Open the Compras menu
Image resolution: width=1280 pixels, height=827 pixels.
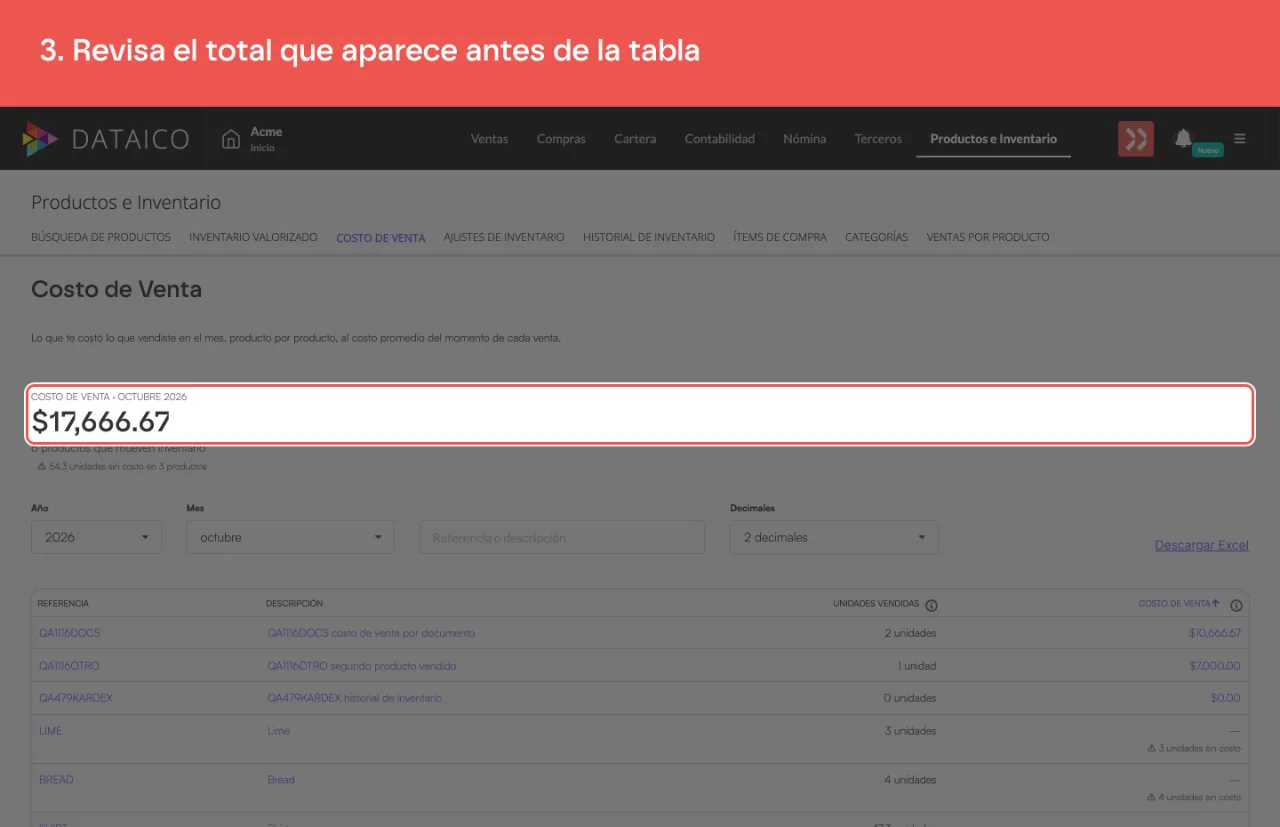click(x=561, y=139)
